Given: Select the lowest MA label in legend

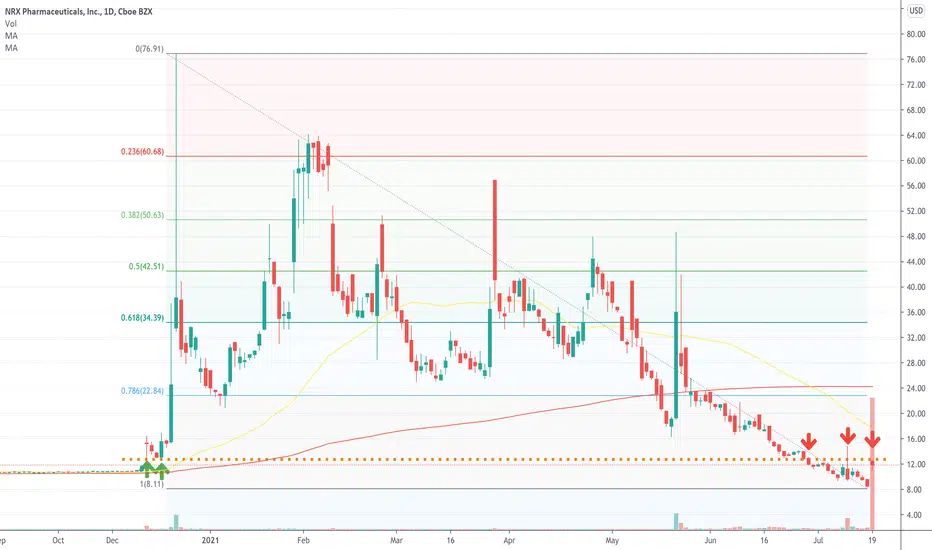Looking at the screenshot, I should coord(11,48).
